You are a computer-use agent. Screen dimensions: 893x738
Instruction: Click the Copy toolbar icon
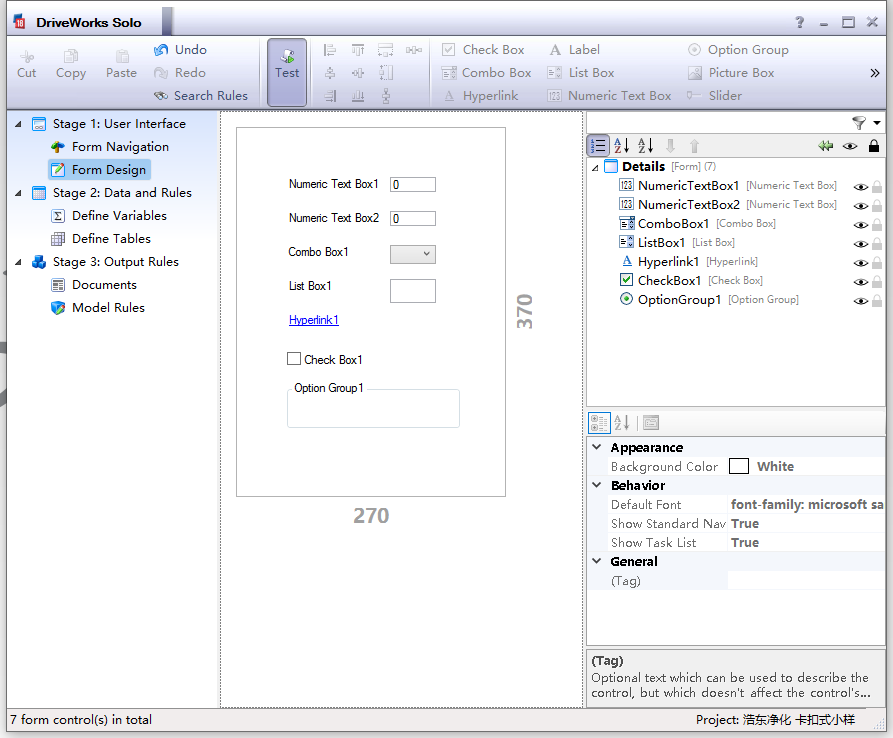tap(71, 64)
